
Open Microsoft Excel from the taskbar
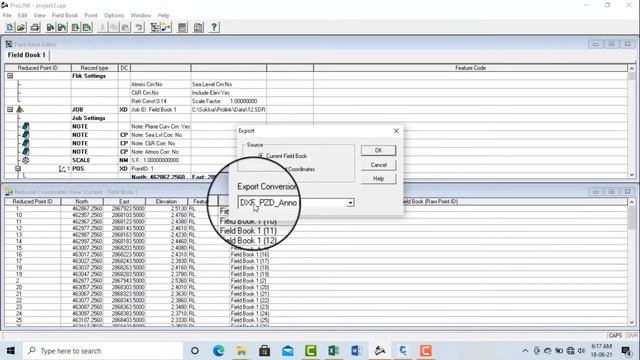pos(333,351)
